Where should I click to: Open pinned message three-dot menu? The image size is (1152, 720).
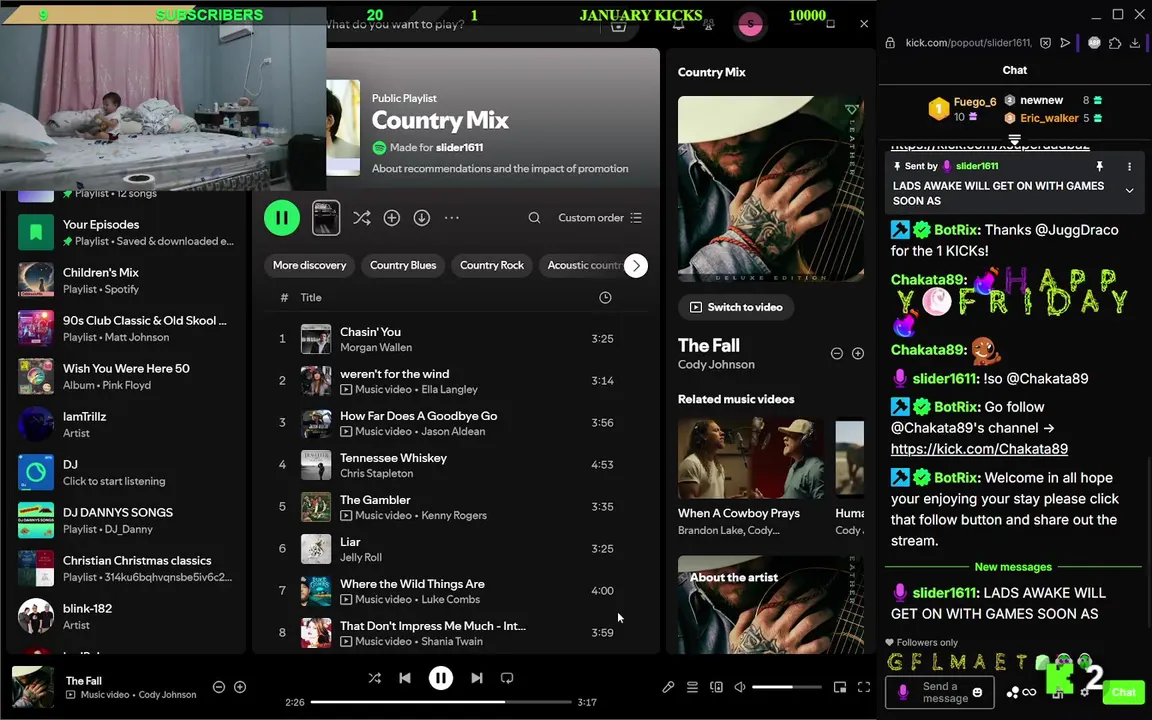(1129, 167)
